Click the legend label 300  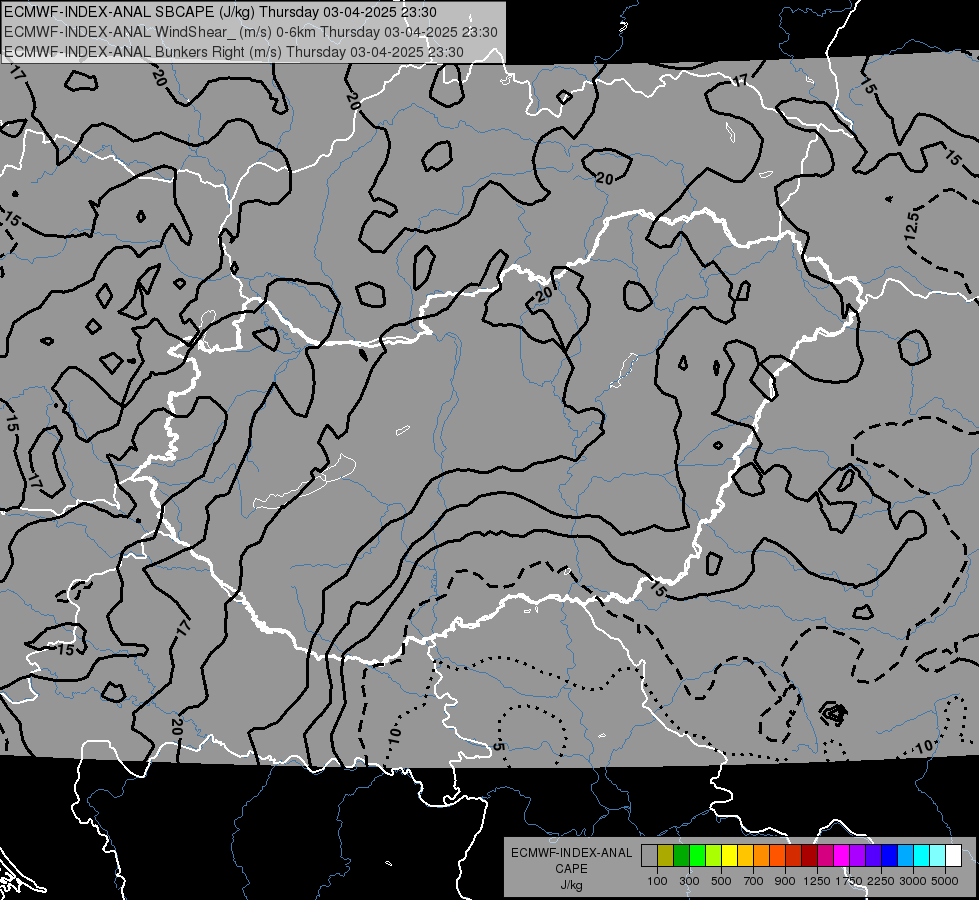pyautogui.click(x=689, y=881)
